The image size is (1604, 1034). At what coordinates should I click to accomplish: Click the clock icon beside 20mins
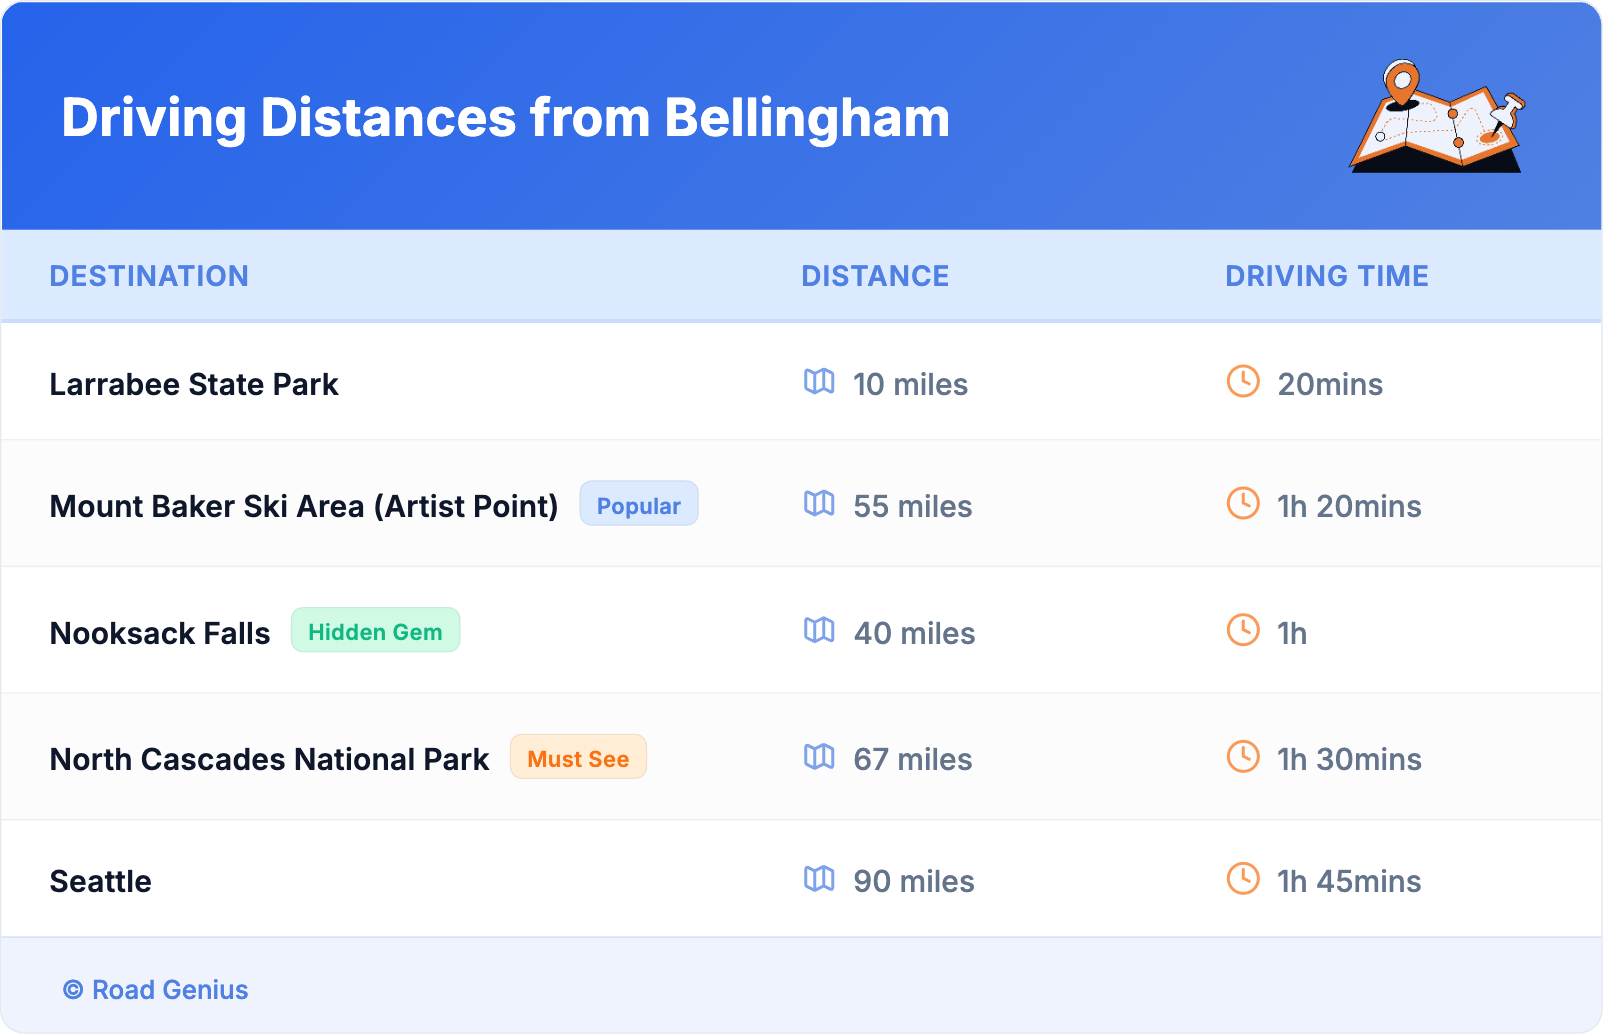[1243, 381]
